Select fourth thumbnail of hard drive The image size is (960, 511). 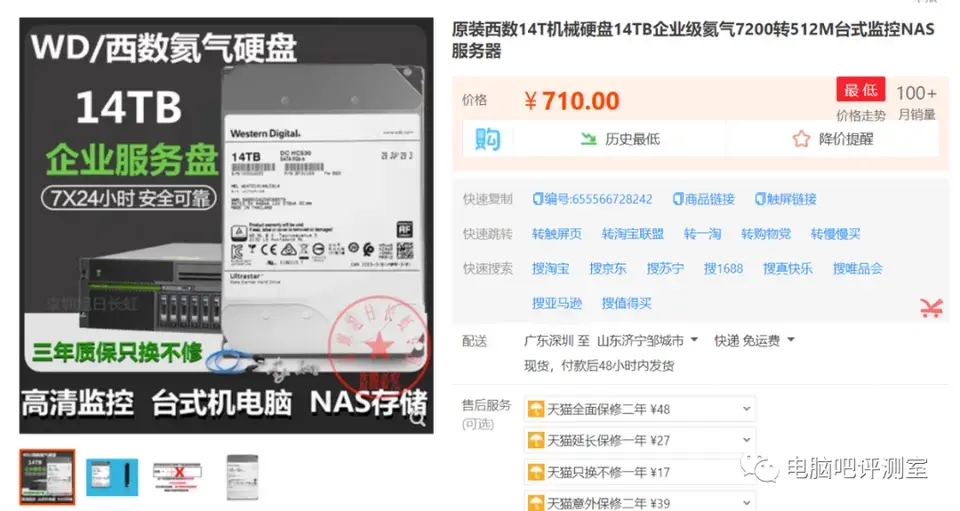click(x=242, y=477)
